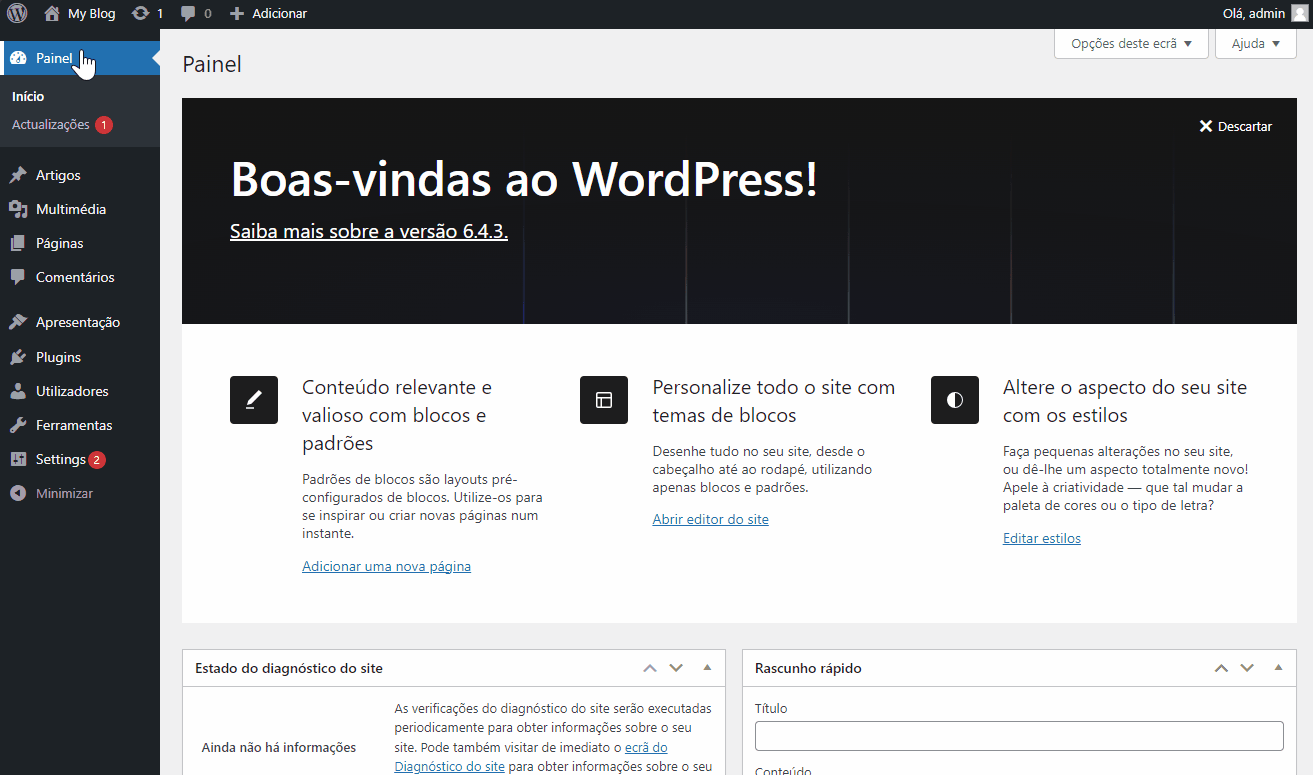Click the red badge next to Settings

97,460
